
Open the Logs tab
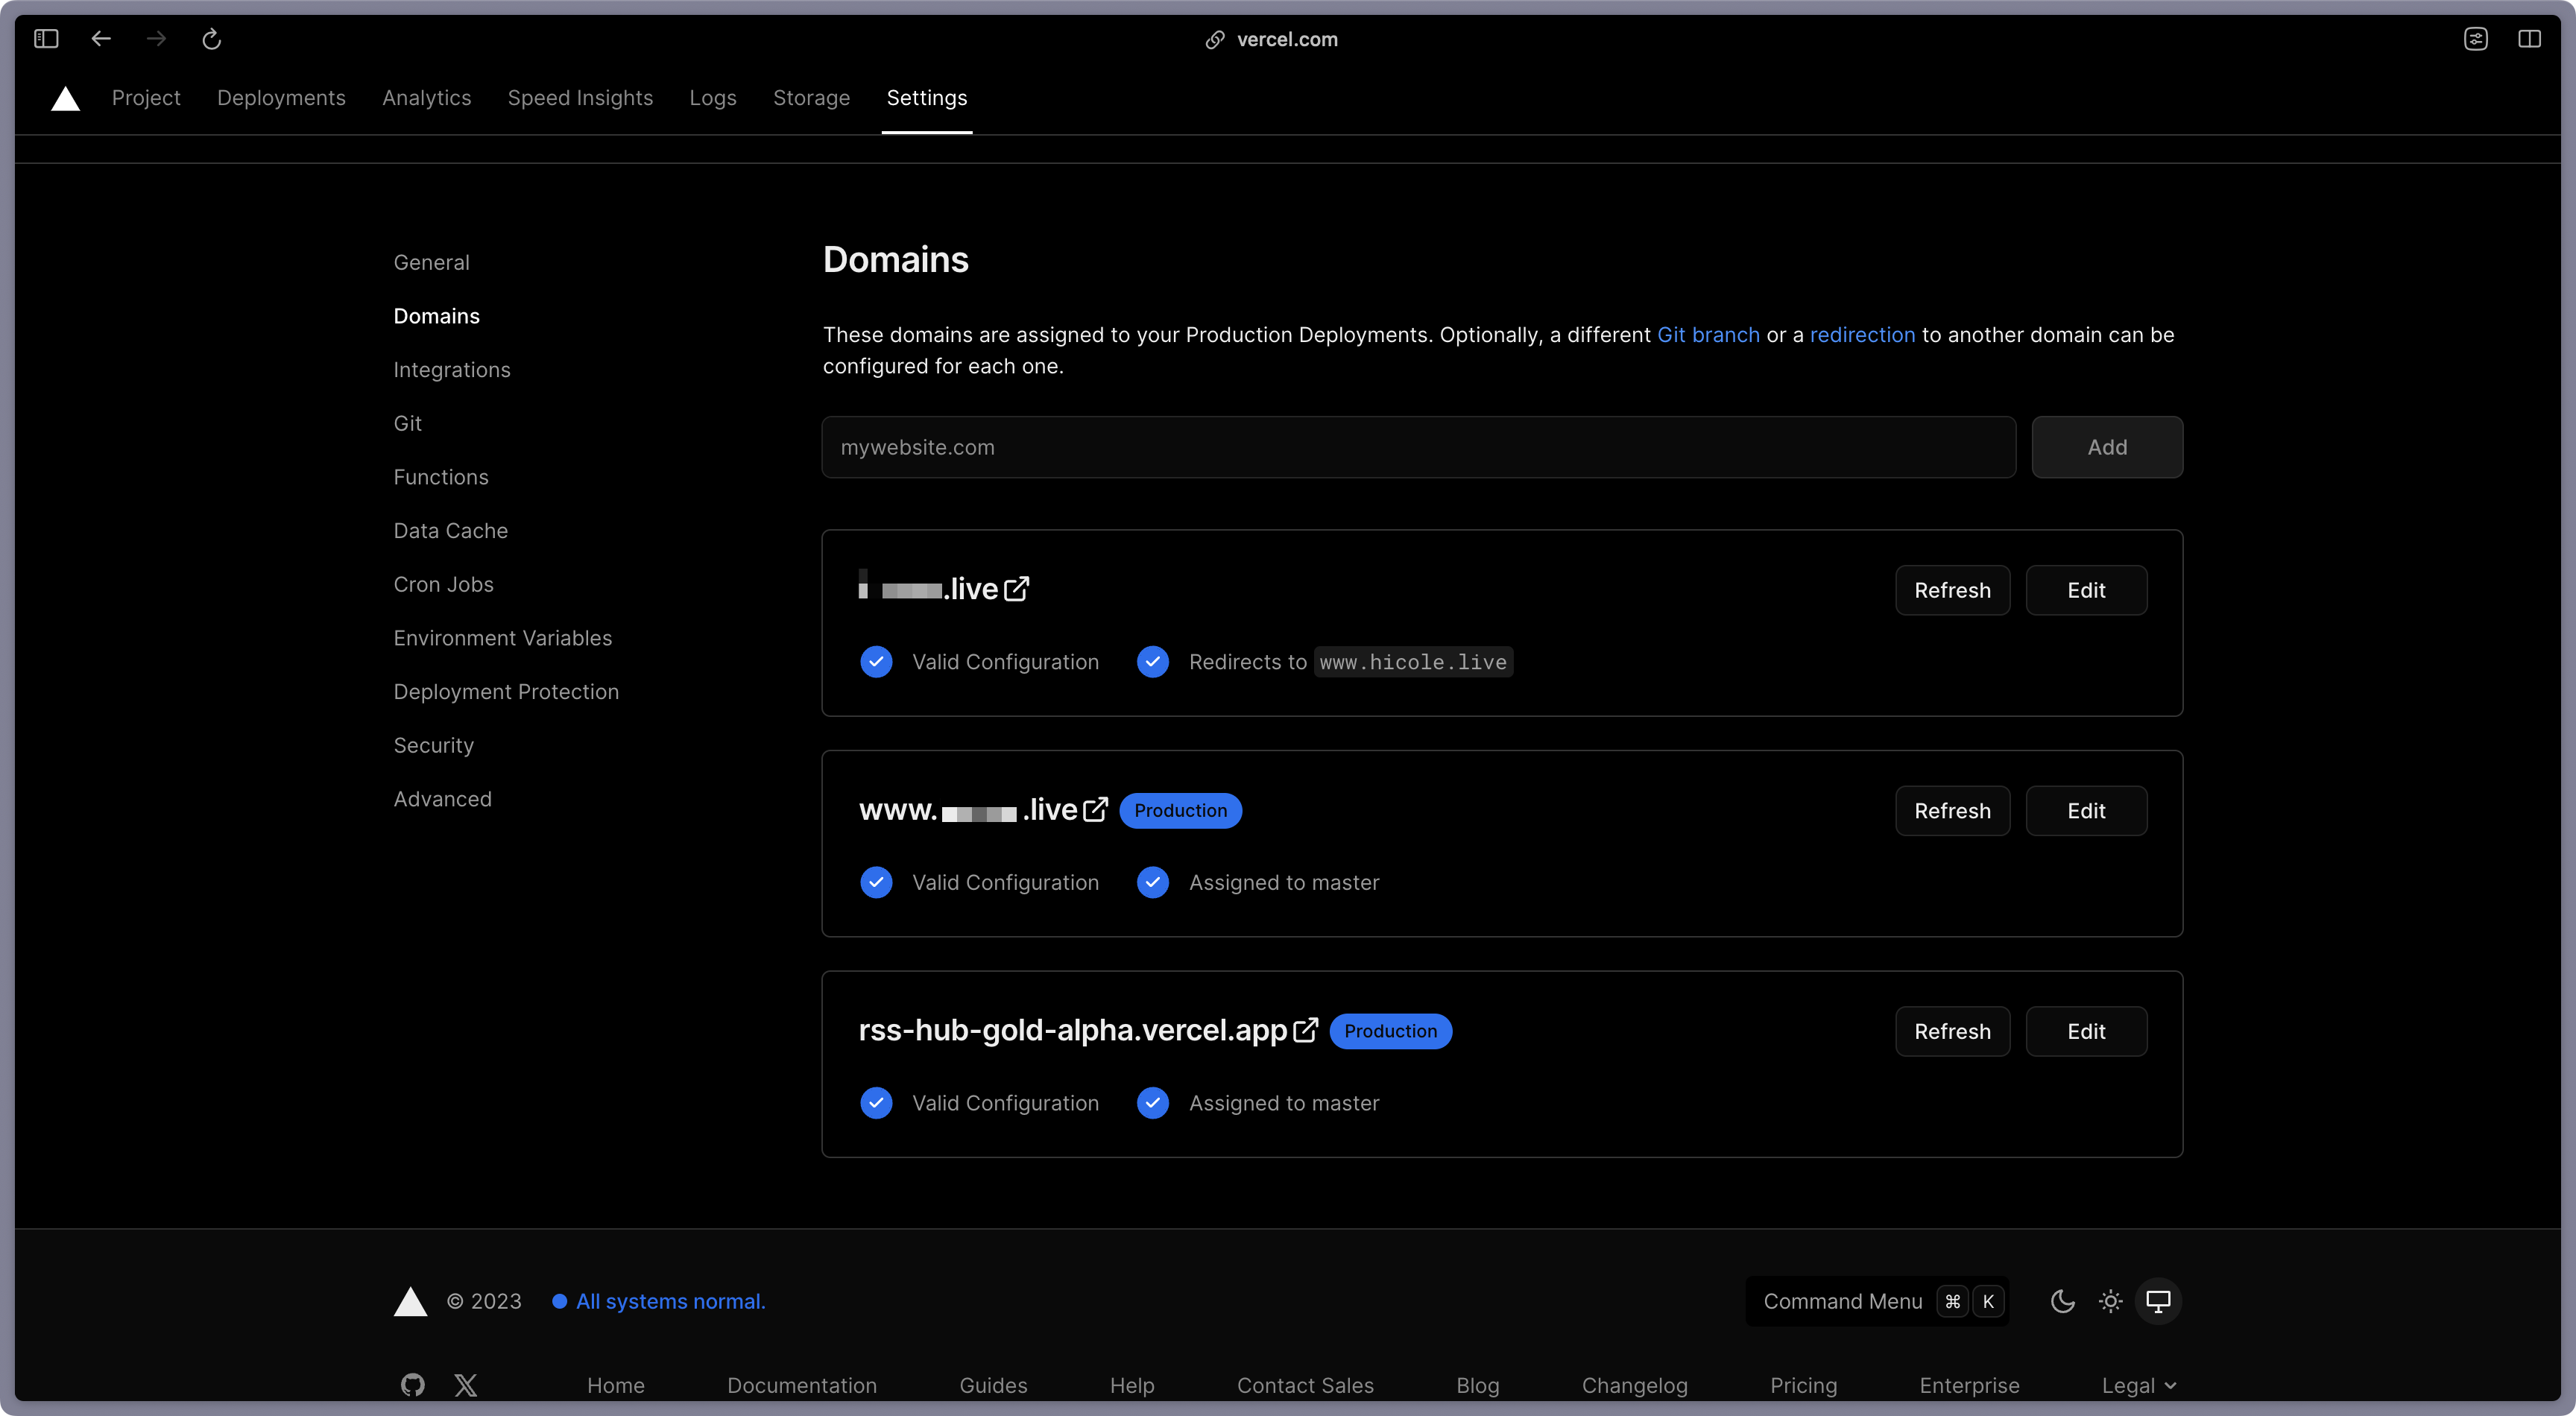713,98
